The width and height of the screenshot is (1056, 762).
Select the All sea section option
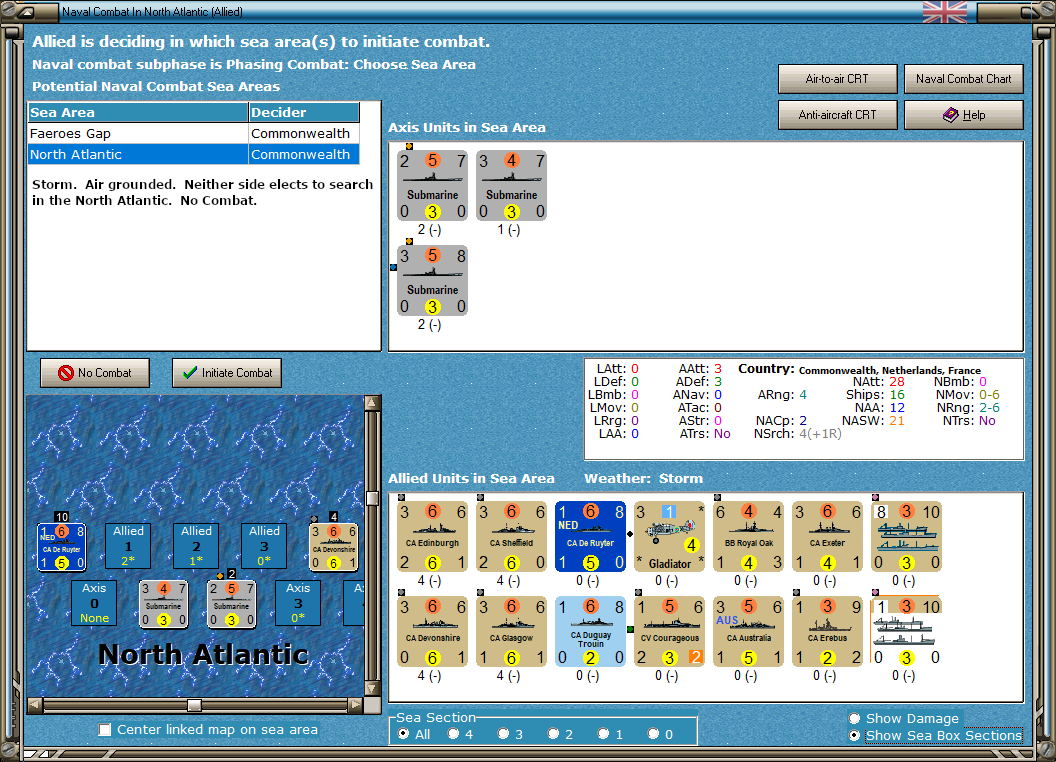point(403,734)
